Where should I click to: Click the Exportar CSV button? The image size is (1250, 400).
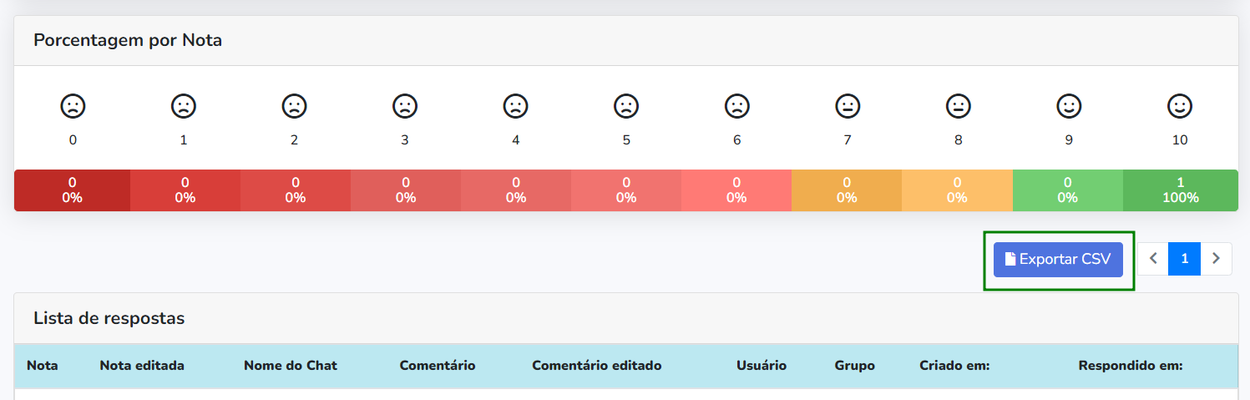coord(1058,259)
